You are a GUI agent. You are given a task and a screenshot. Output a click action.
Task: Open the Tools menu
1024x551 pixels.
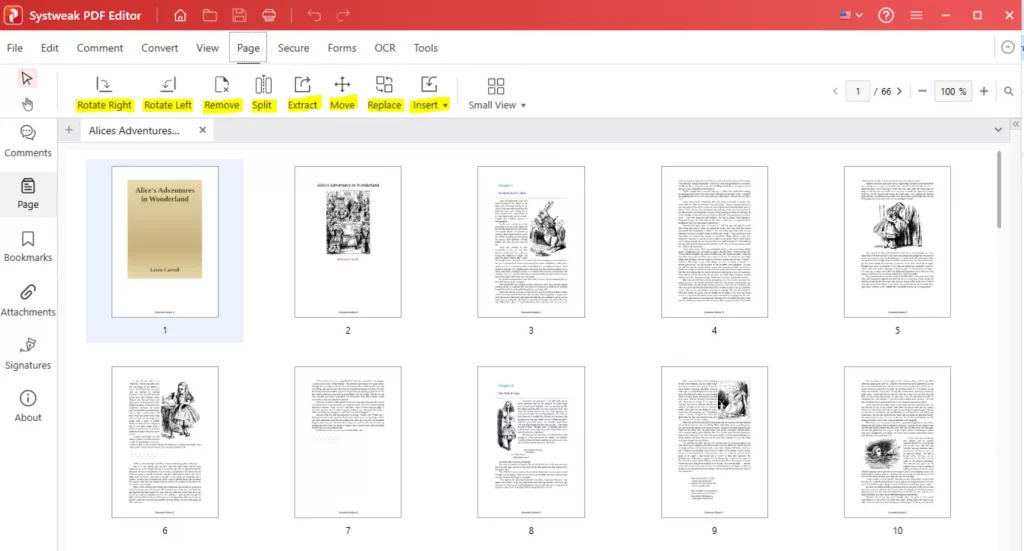point(425,48)
